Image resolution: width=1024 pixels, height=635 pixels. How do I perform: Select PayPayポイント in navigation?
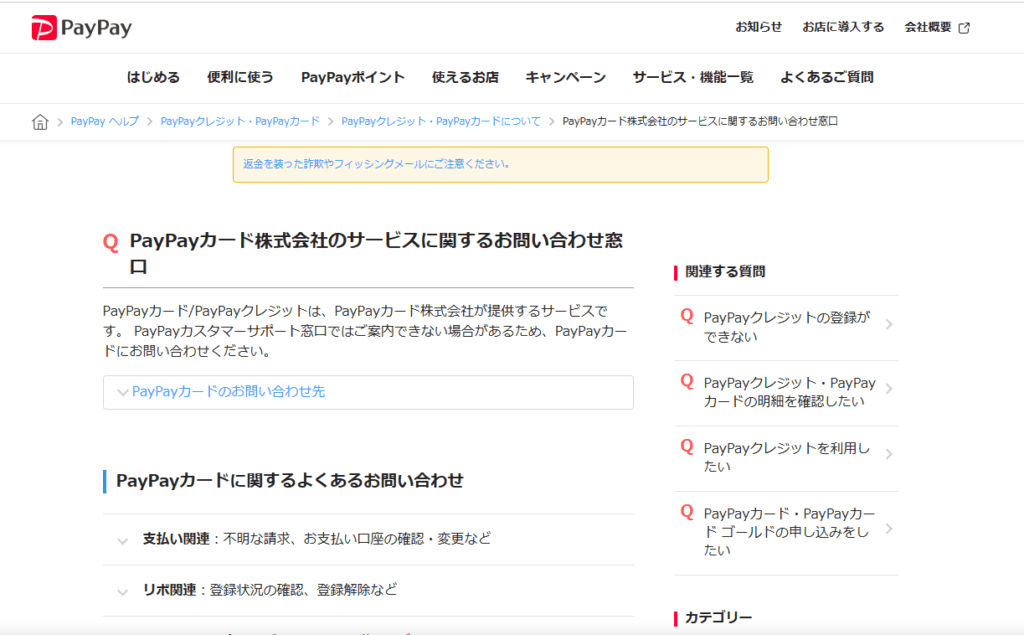coord(352,77)
